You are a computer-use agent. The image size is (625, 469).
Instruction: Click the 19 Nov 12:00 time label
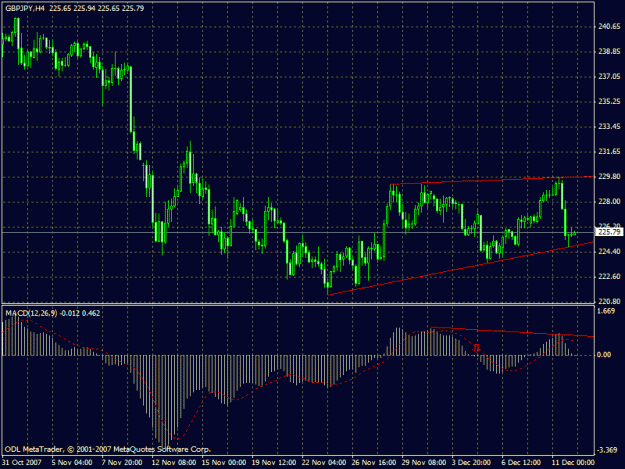[x=274, y=462]
